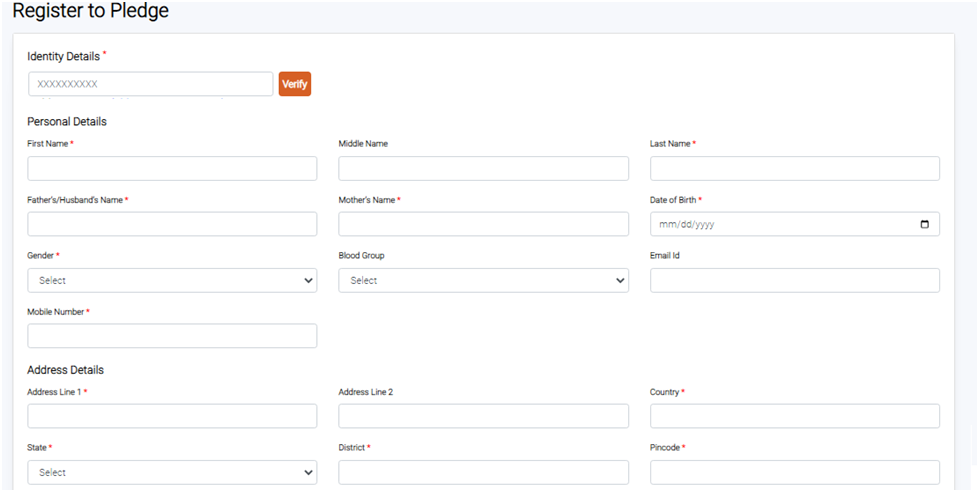Open the Blood Group dropdown
The width and height of the screenshot is (979, 492).
[483, 280]
